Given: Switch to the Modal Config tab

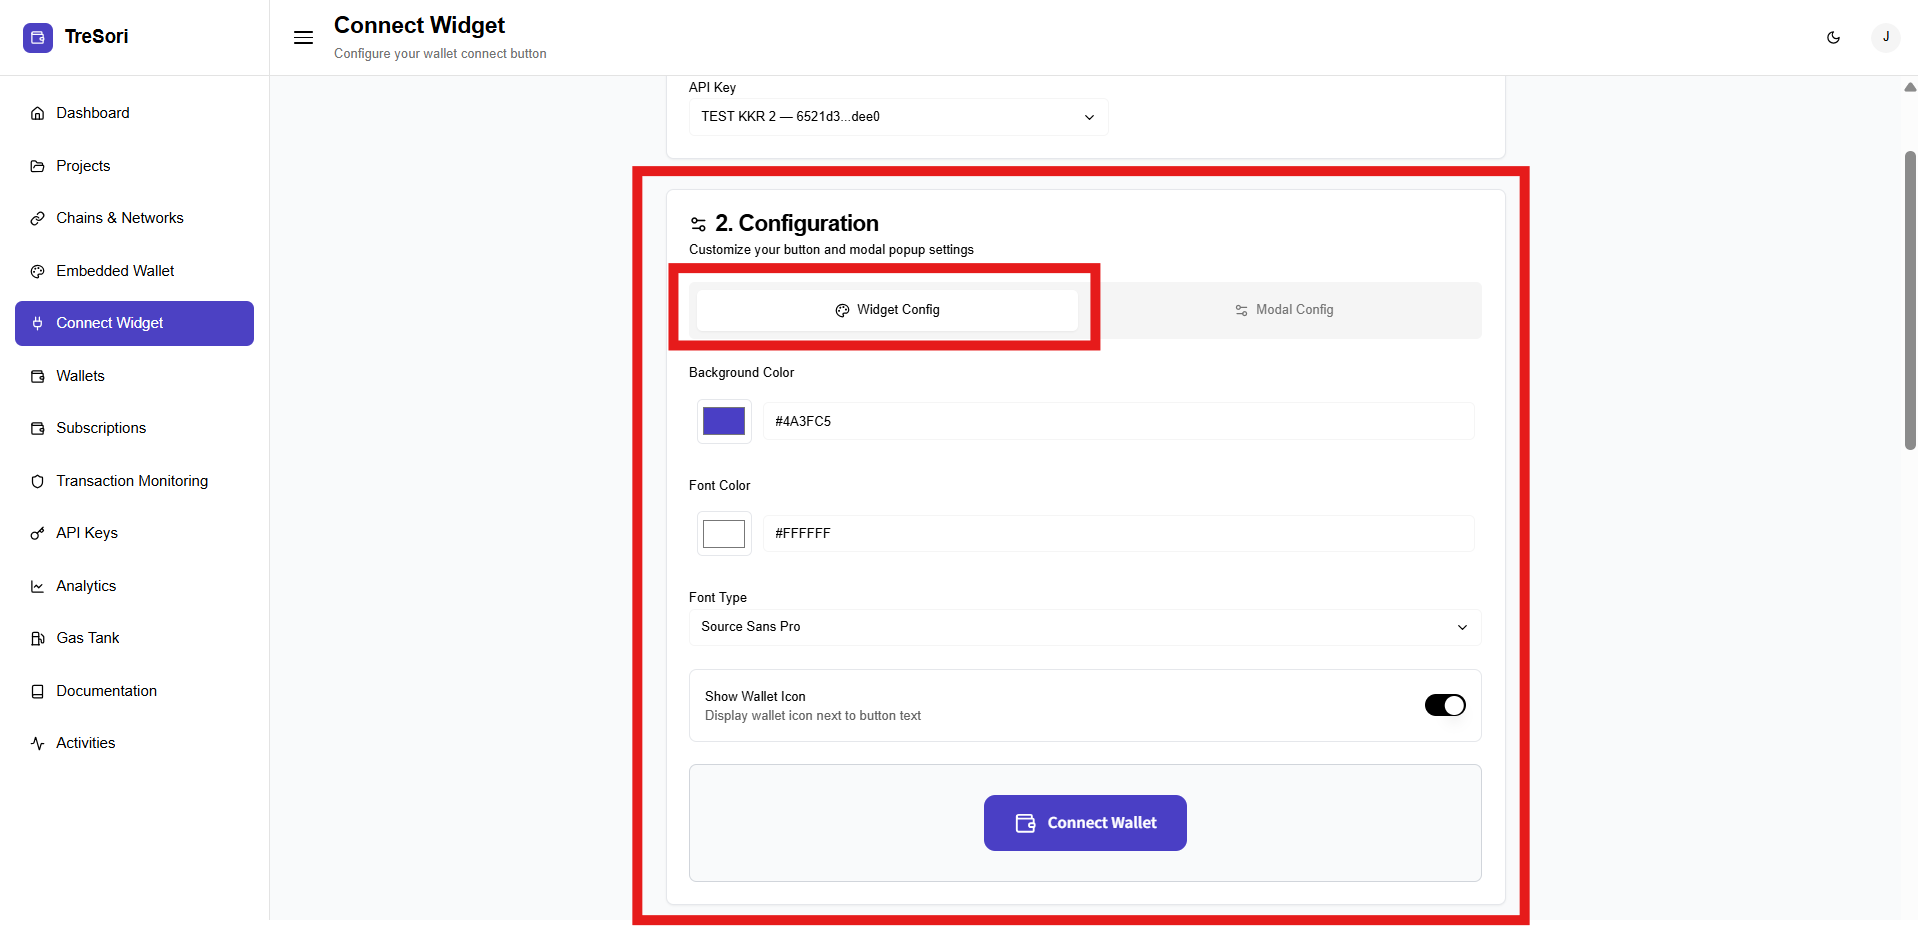Looking at the screenshot, I should pos(1284,310).
